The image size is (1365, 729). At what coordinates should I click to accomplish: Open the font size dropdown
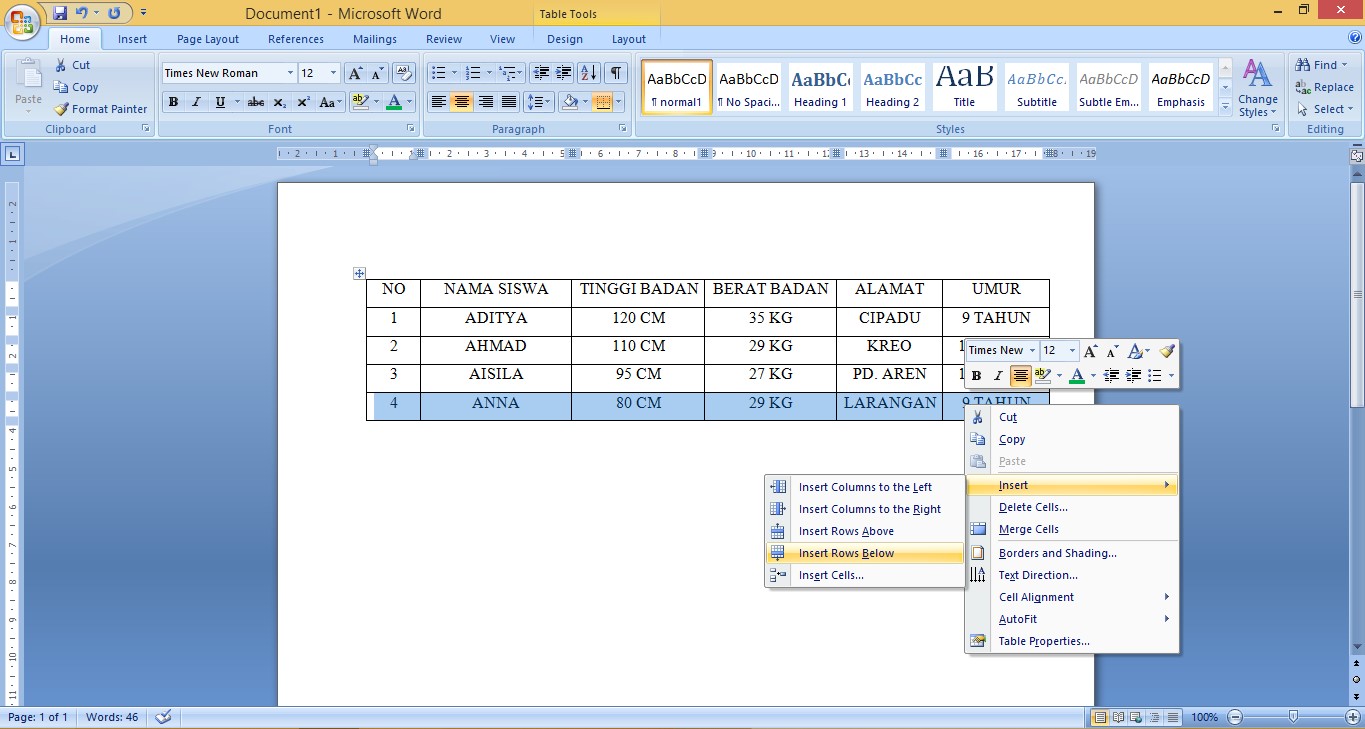point(331,72)
